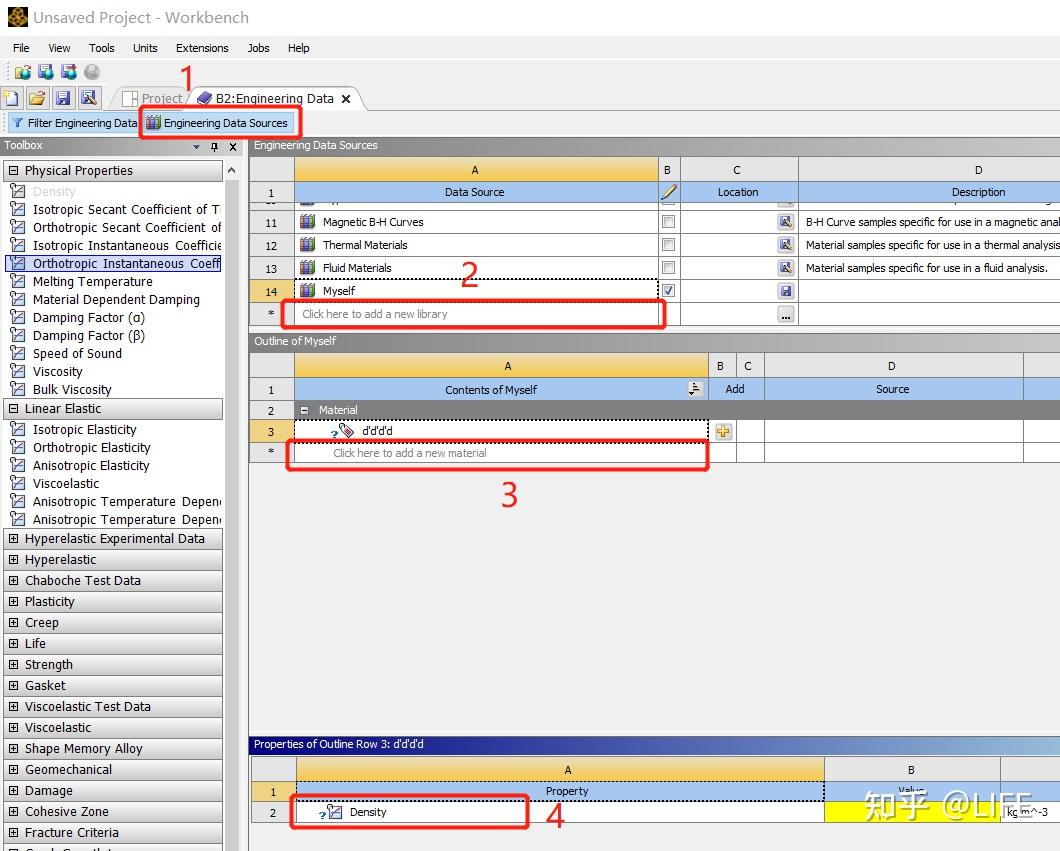Click the Open folder icon in the toolbar
Viewport: 1060px width, 851px height.
[37, 98]
